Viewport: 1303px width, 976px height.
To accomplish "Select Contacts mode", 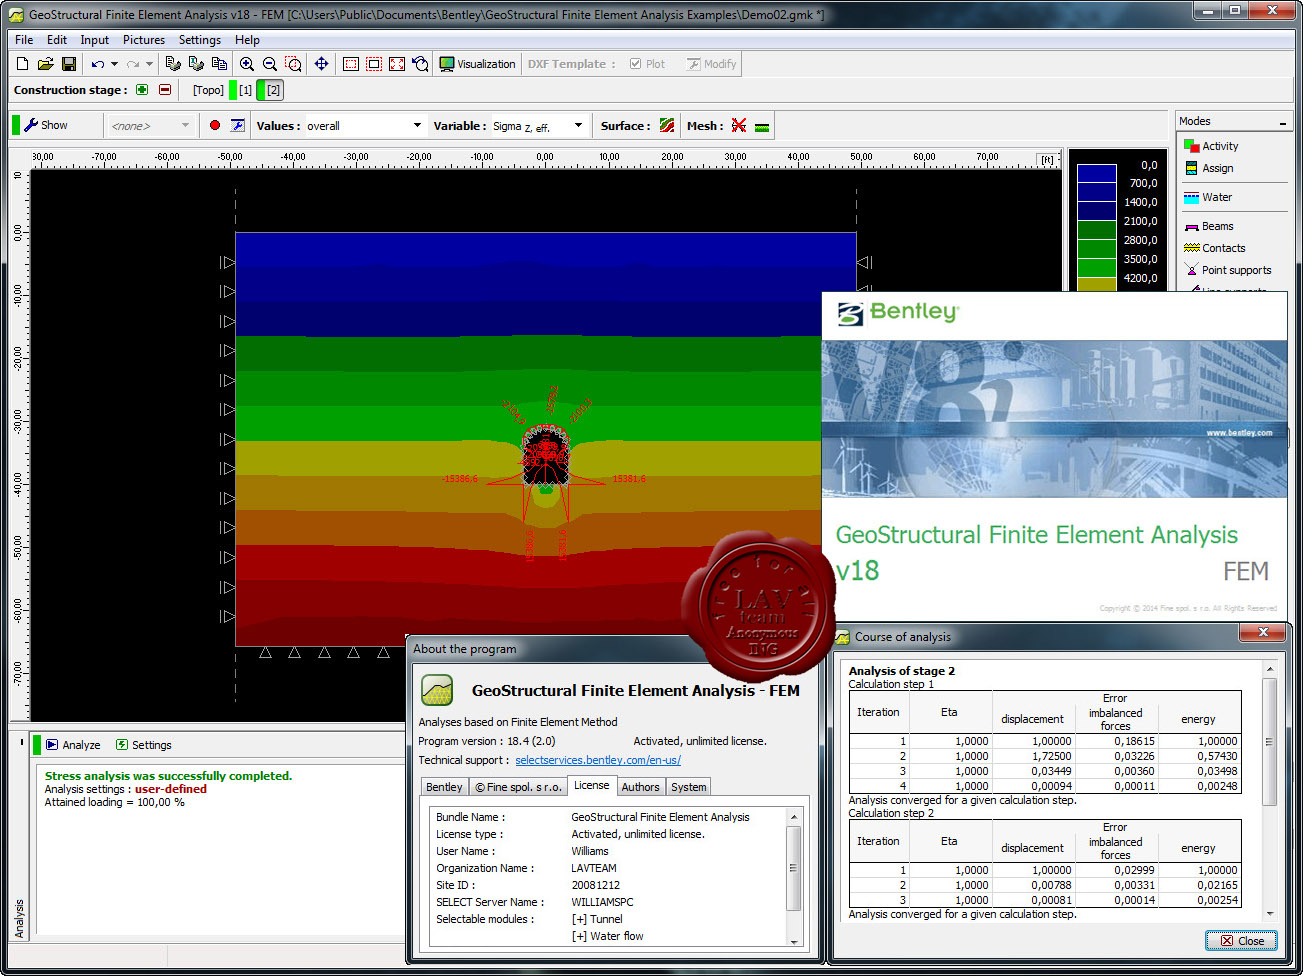I will (1215, 248).
